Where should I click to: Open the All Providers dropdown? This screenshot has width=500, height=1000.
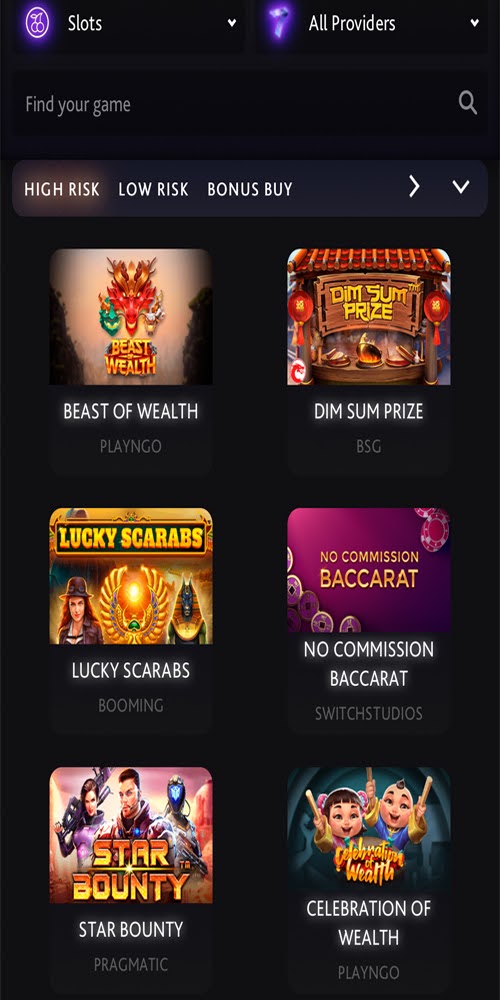pyautogui.click(x=372, y=24)
